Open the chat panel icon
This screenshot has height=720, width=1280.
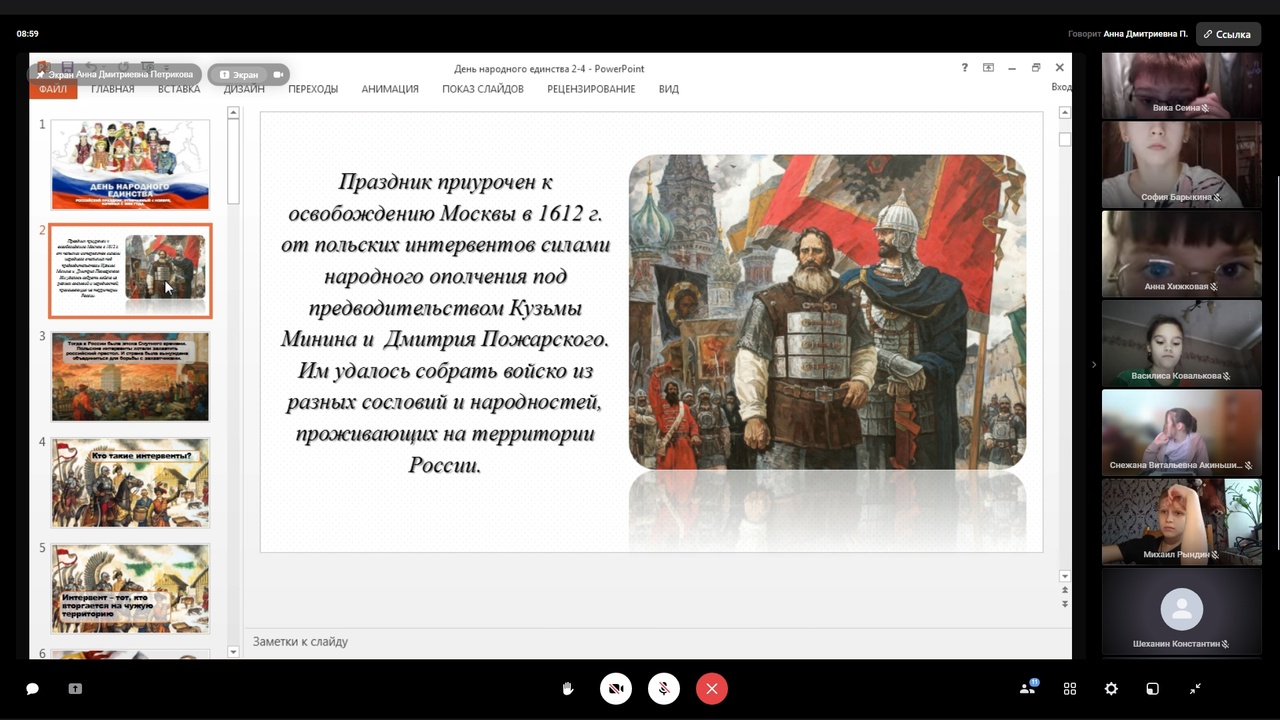[x=32, y=689]
